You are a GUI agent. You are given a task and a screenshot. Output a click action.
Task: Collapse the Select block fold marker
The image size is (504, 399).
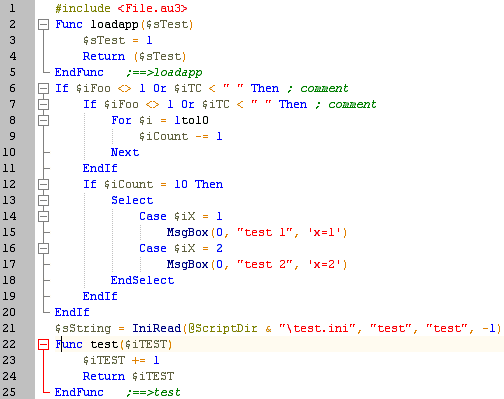[43, 200]
